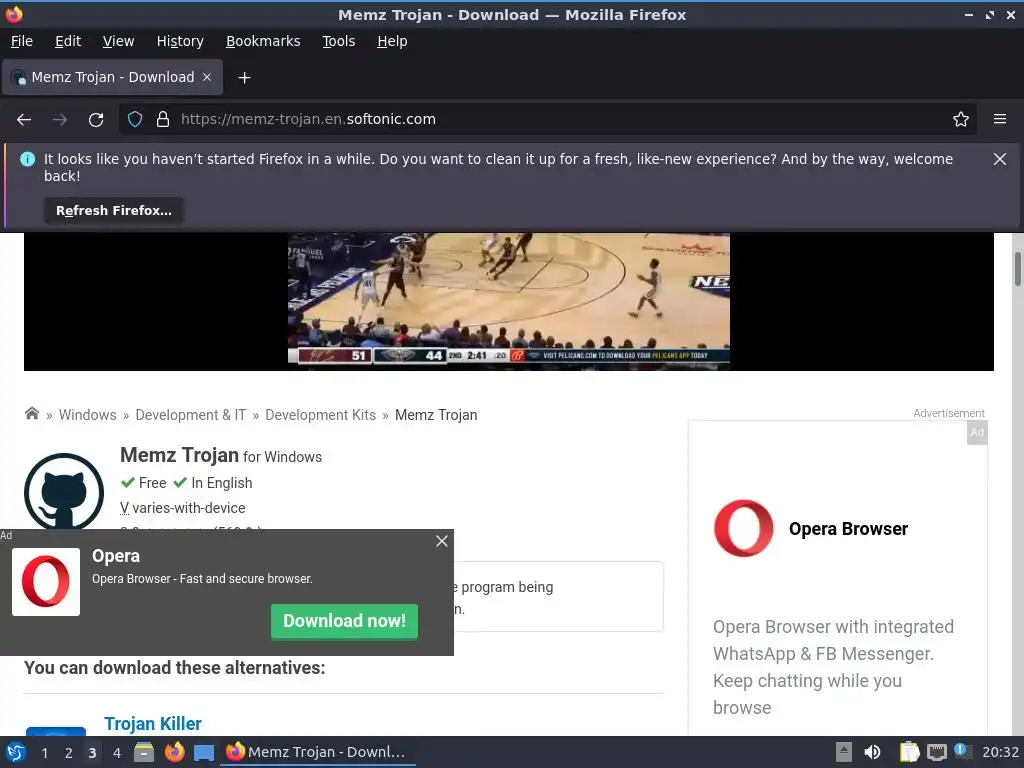Click the update notification tray icon
The height and width of the screenshot is (768, 1024).
pyautogui.click(x=961, y=751)
